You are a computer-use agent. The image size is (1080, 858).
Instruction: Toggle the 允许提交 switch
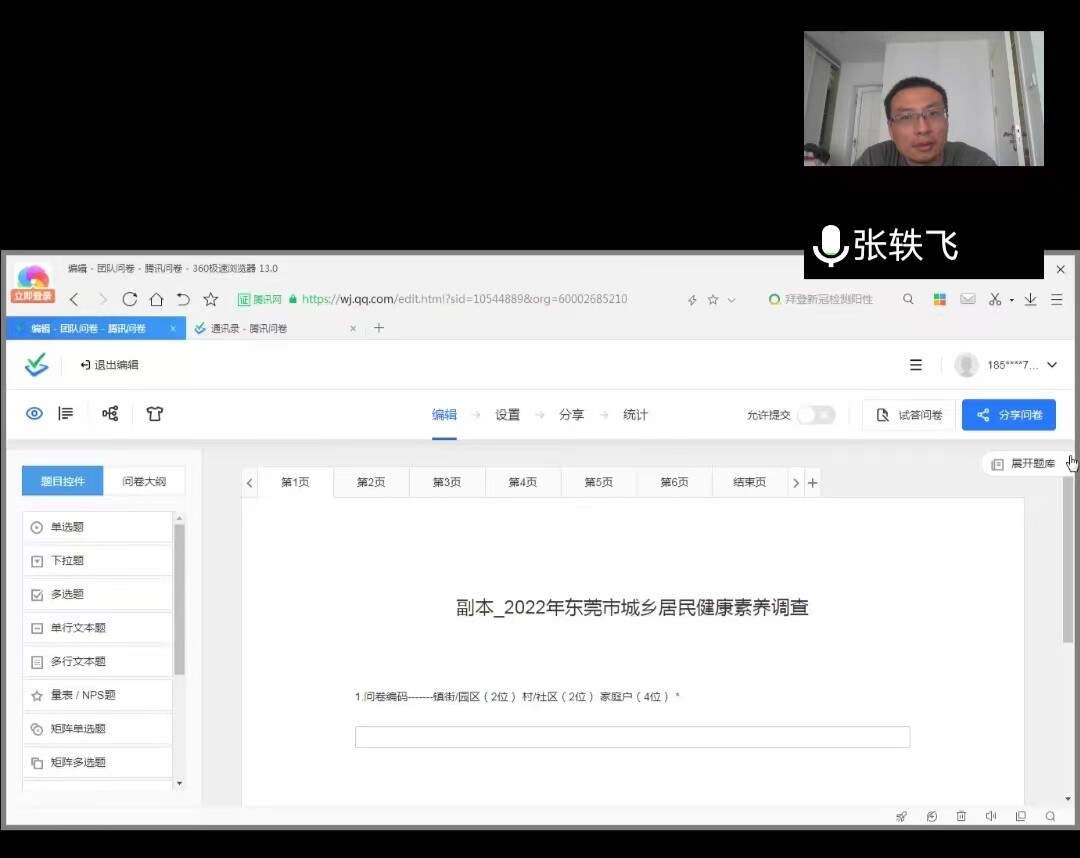point(816,415)
